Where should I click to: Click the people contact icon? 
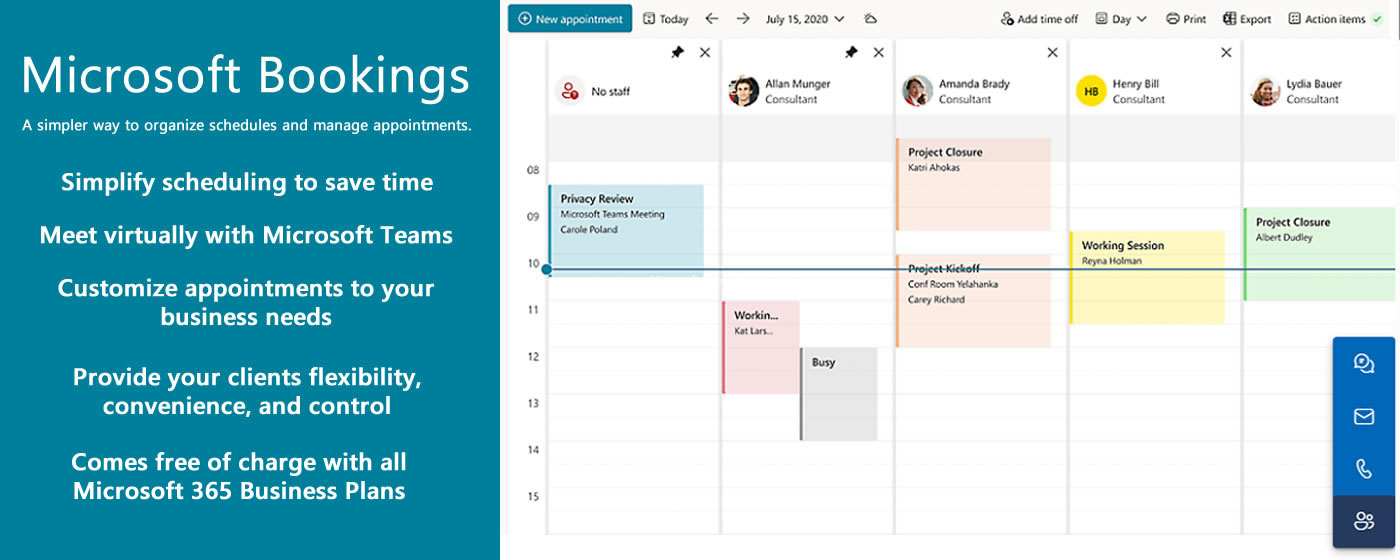click(1364, 522)
